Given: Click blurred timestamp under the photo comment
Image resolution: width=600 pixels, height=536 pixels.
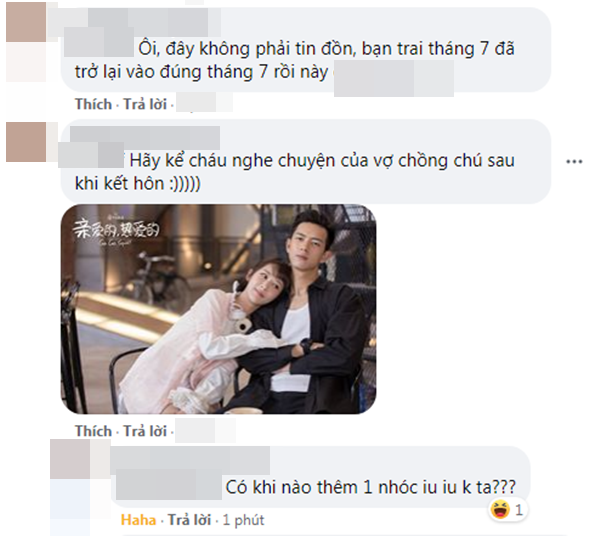Looking at the screenshot, I should (x=205, y=431).
